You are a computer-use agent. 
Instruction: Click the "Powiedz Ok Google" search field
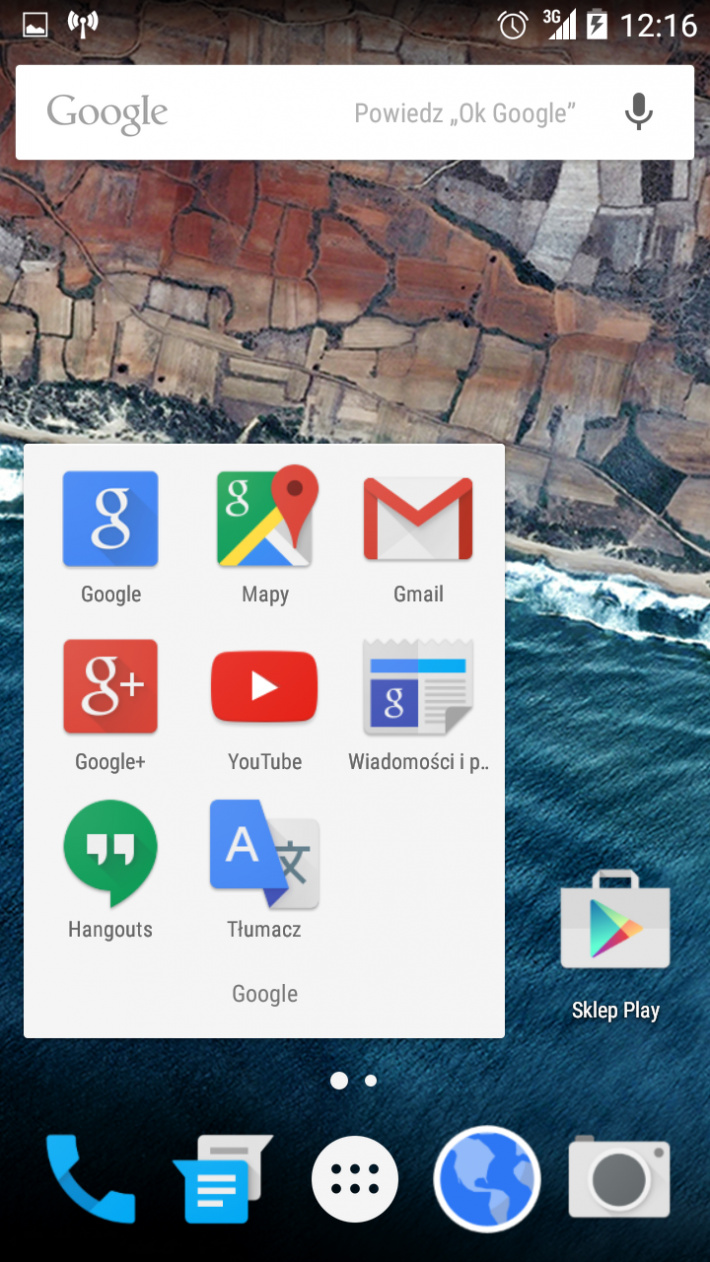355,112
